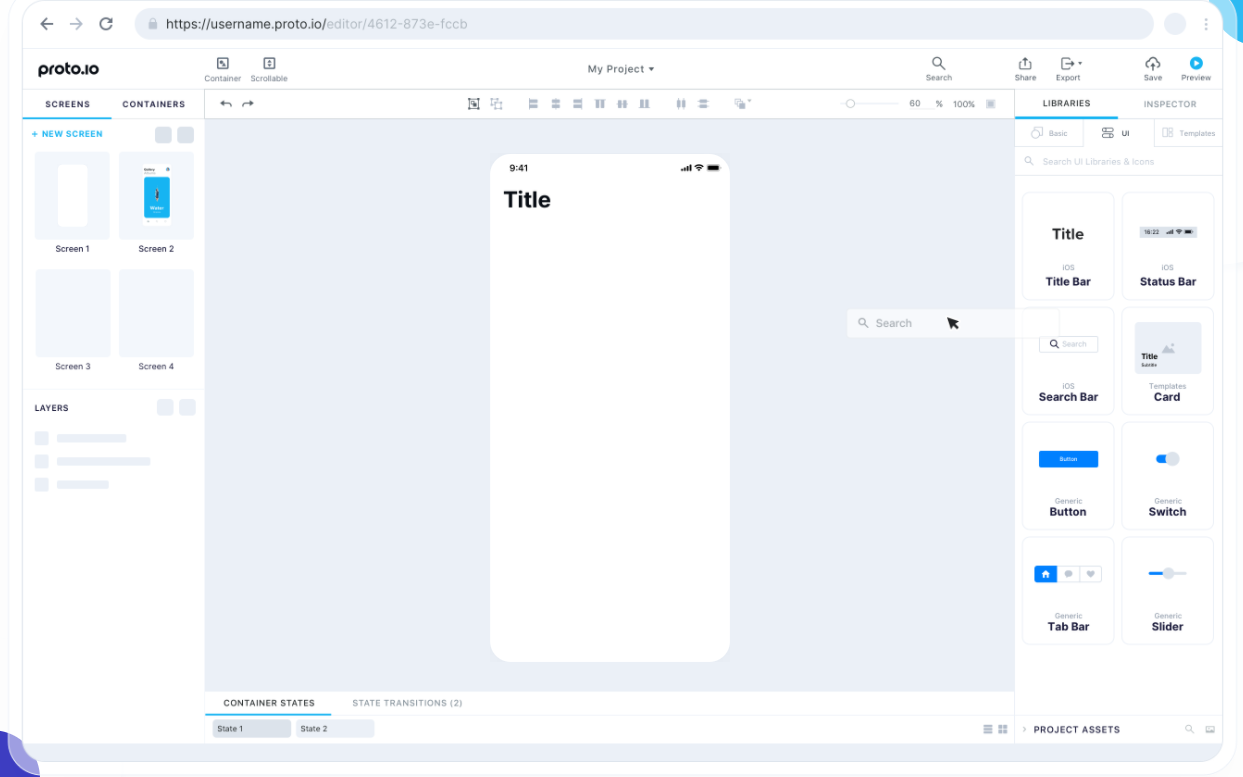Click the first square button beside New Screen
This screenshot has height=777, width=1243.
tap(163, 134)
